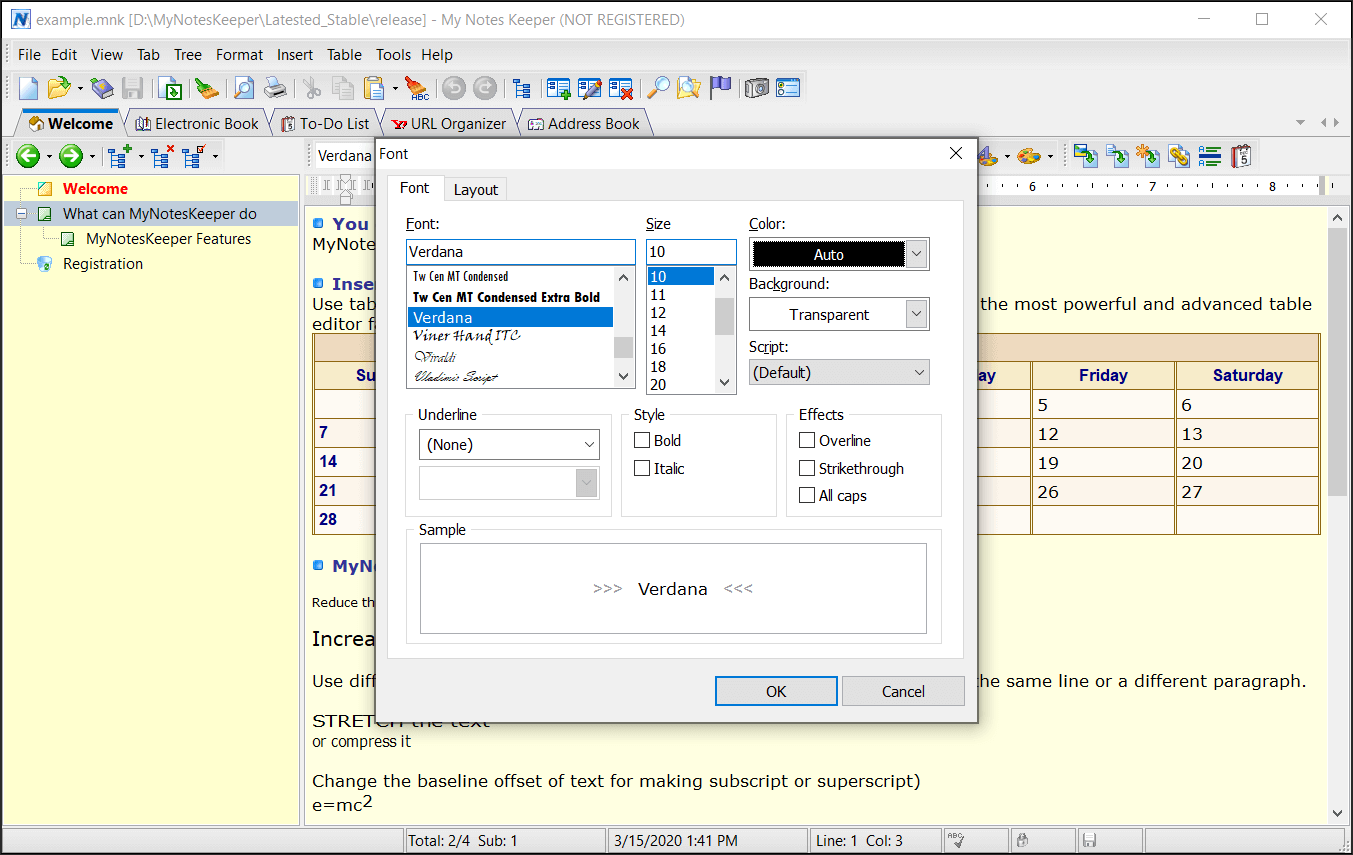Click the insert hyperlink chain icon
The height and width of the screenshot is (855, 1353).
click(1179, 156)
